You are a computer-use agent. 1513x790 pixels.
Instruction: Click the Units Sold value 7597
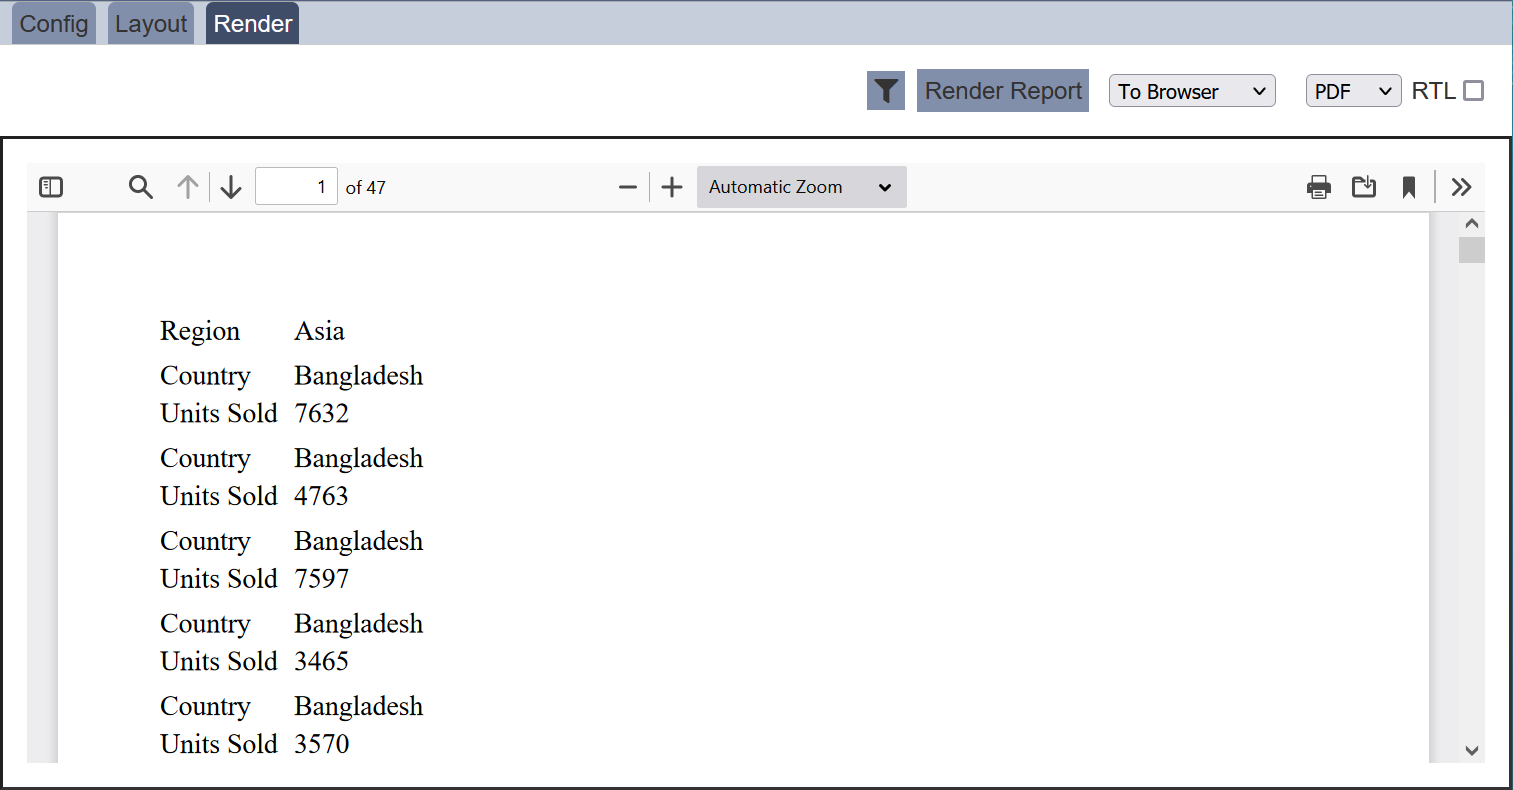(x=322, y=579)
